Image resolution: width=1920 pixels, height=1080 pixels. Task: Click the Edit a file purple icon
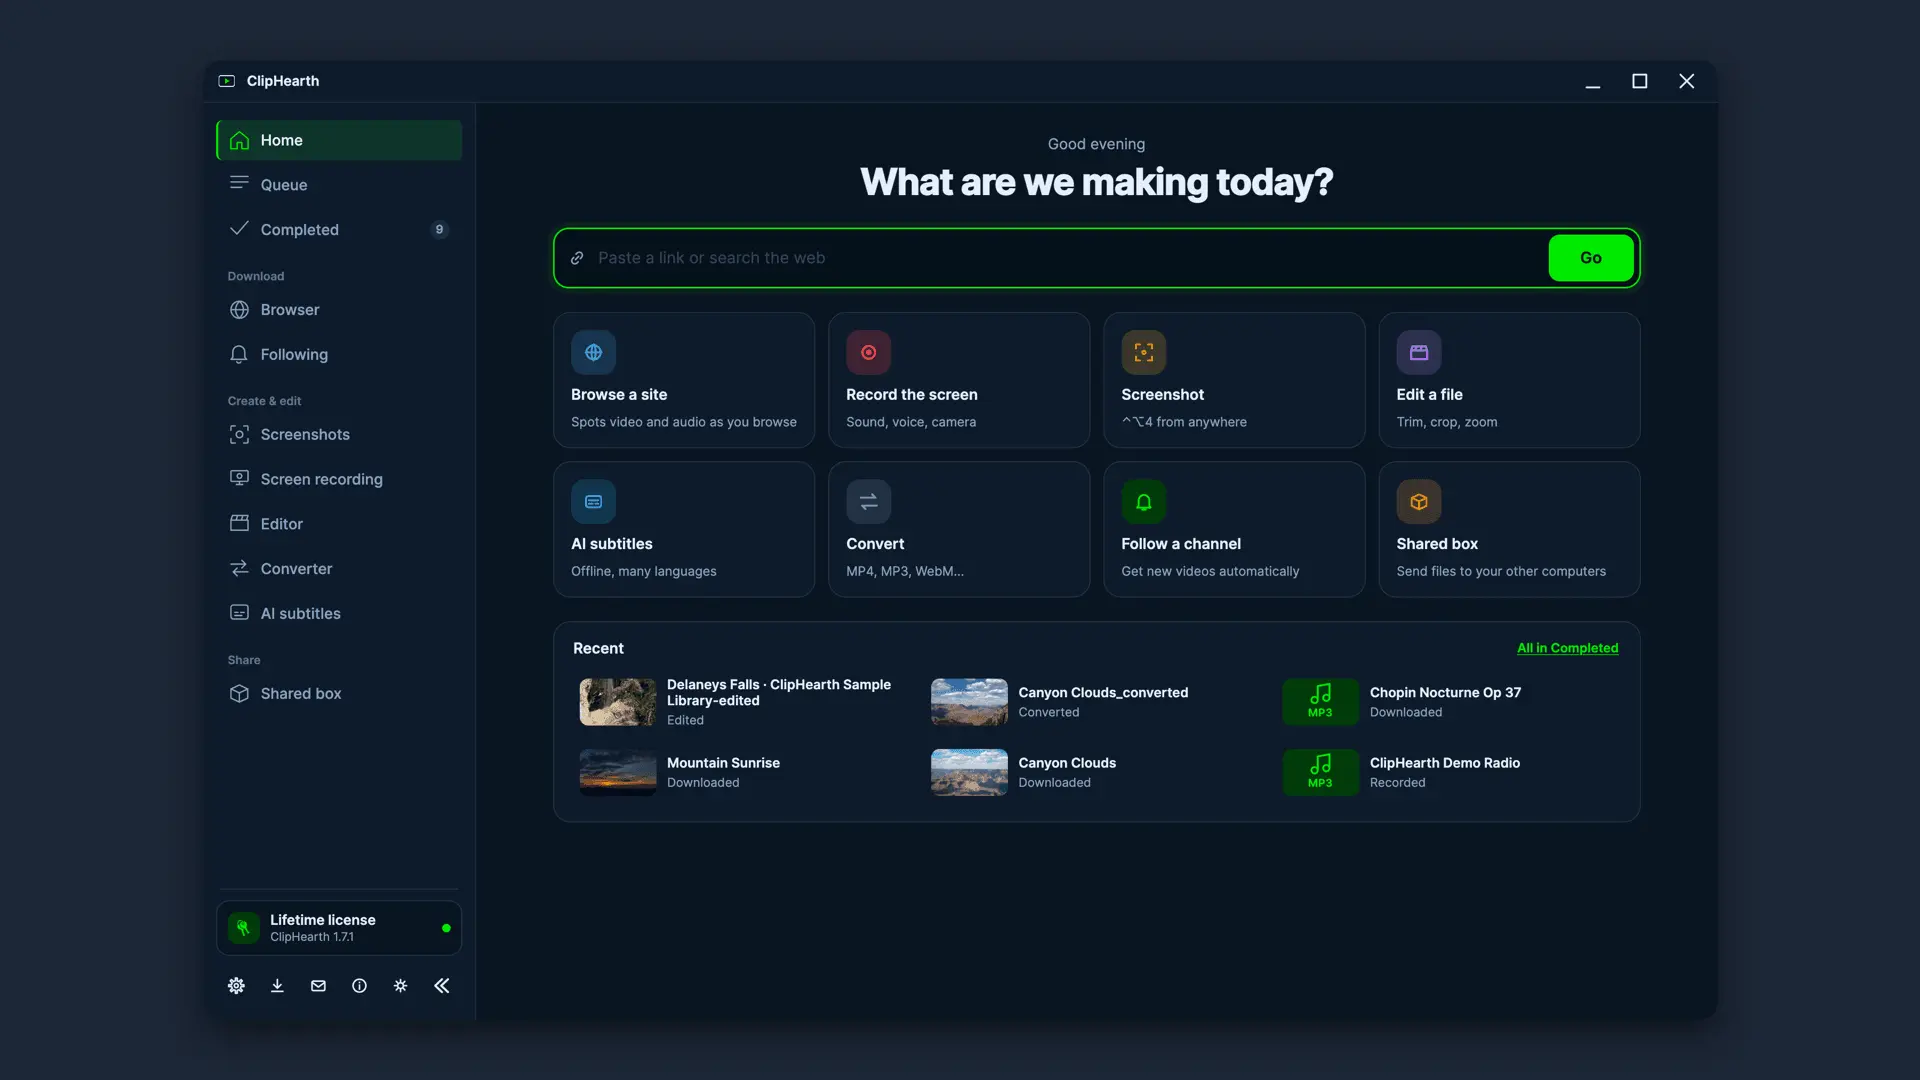[1418, 352]
